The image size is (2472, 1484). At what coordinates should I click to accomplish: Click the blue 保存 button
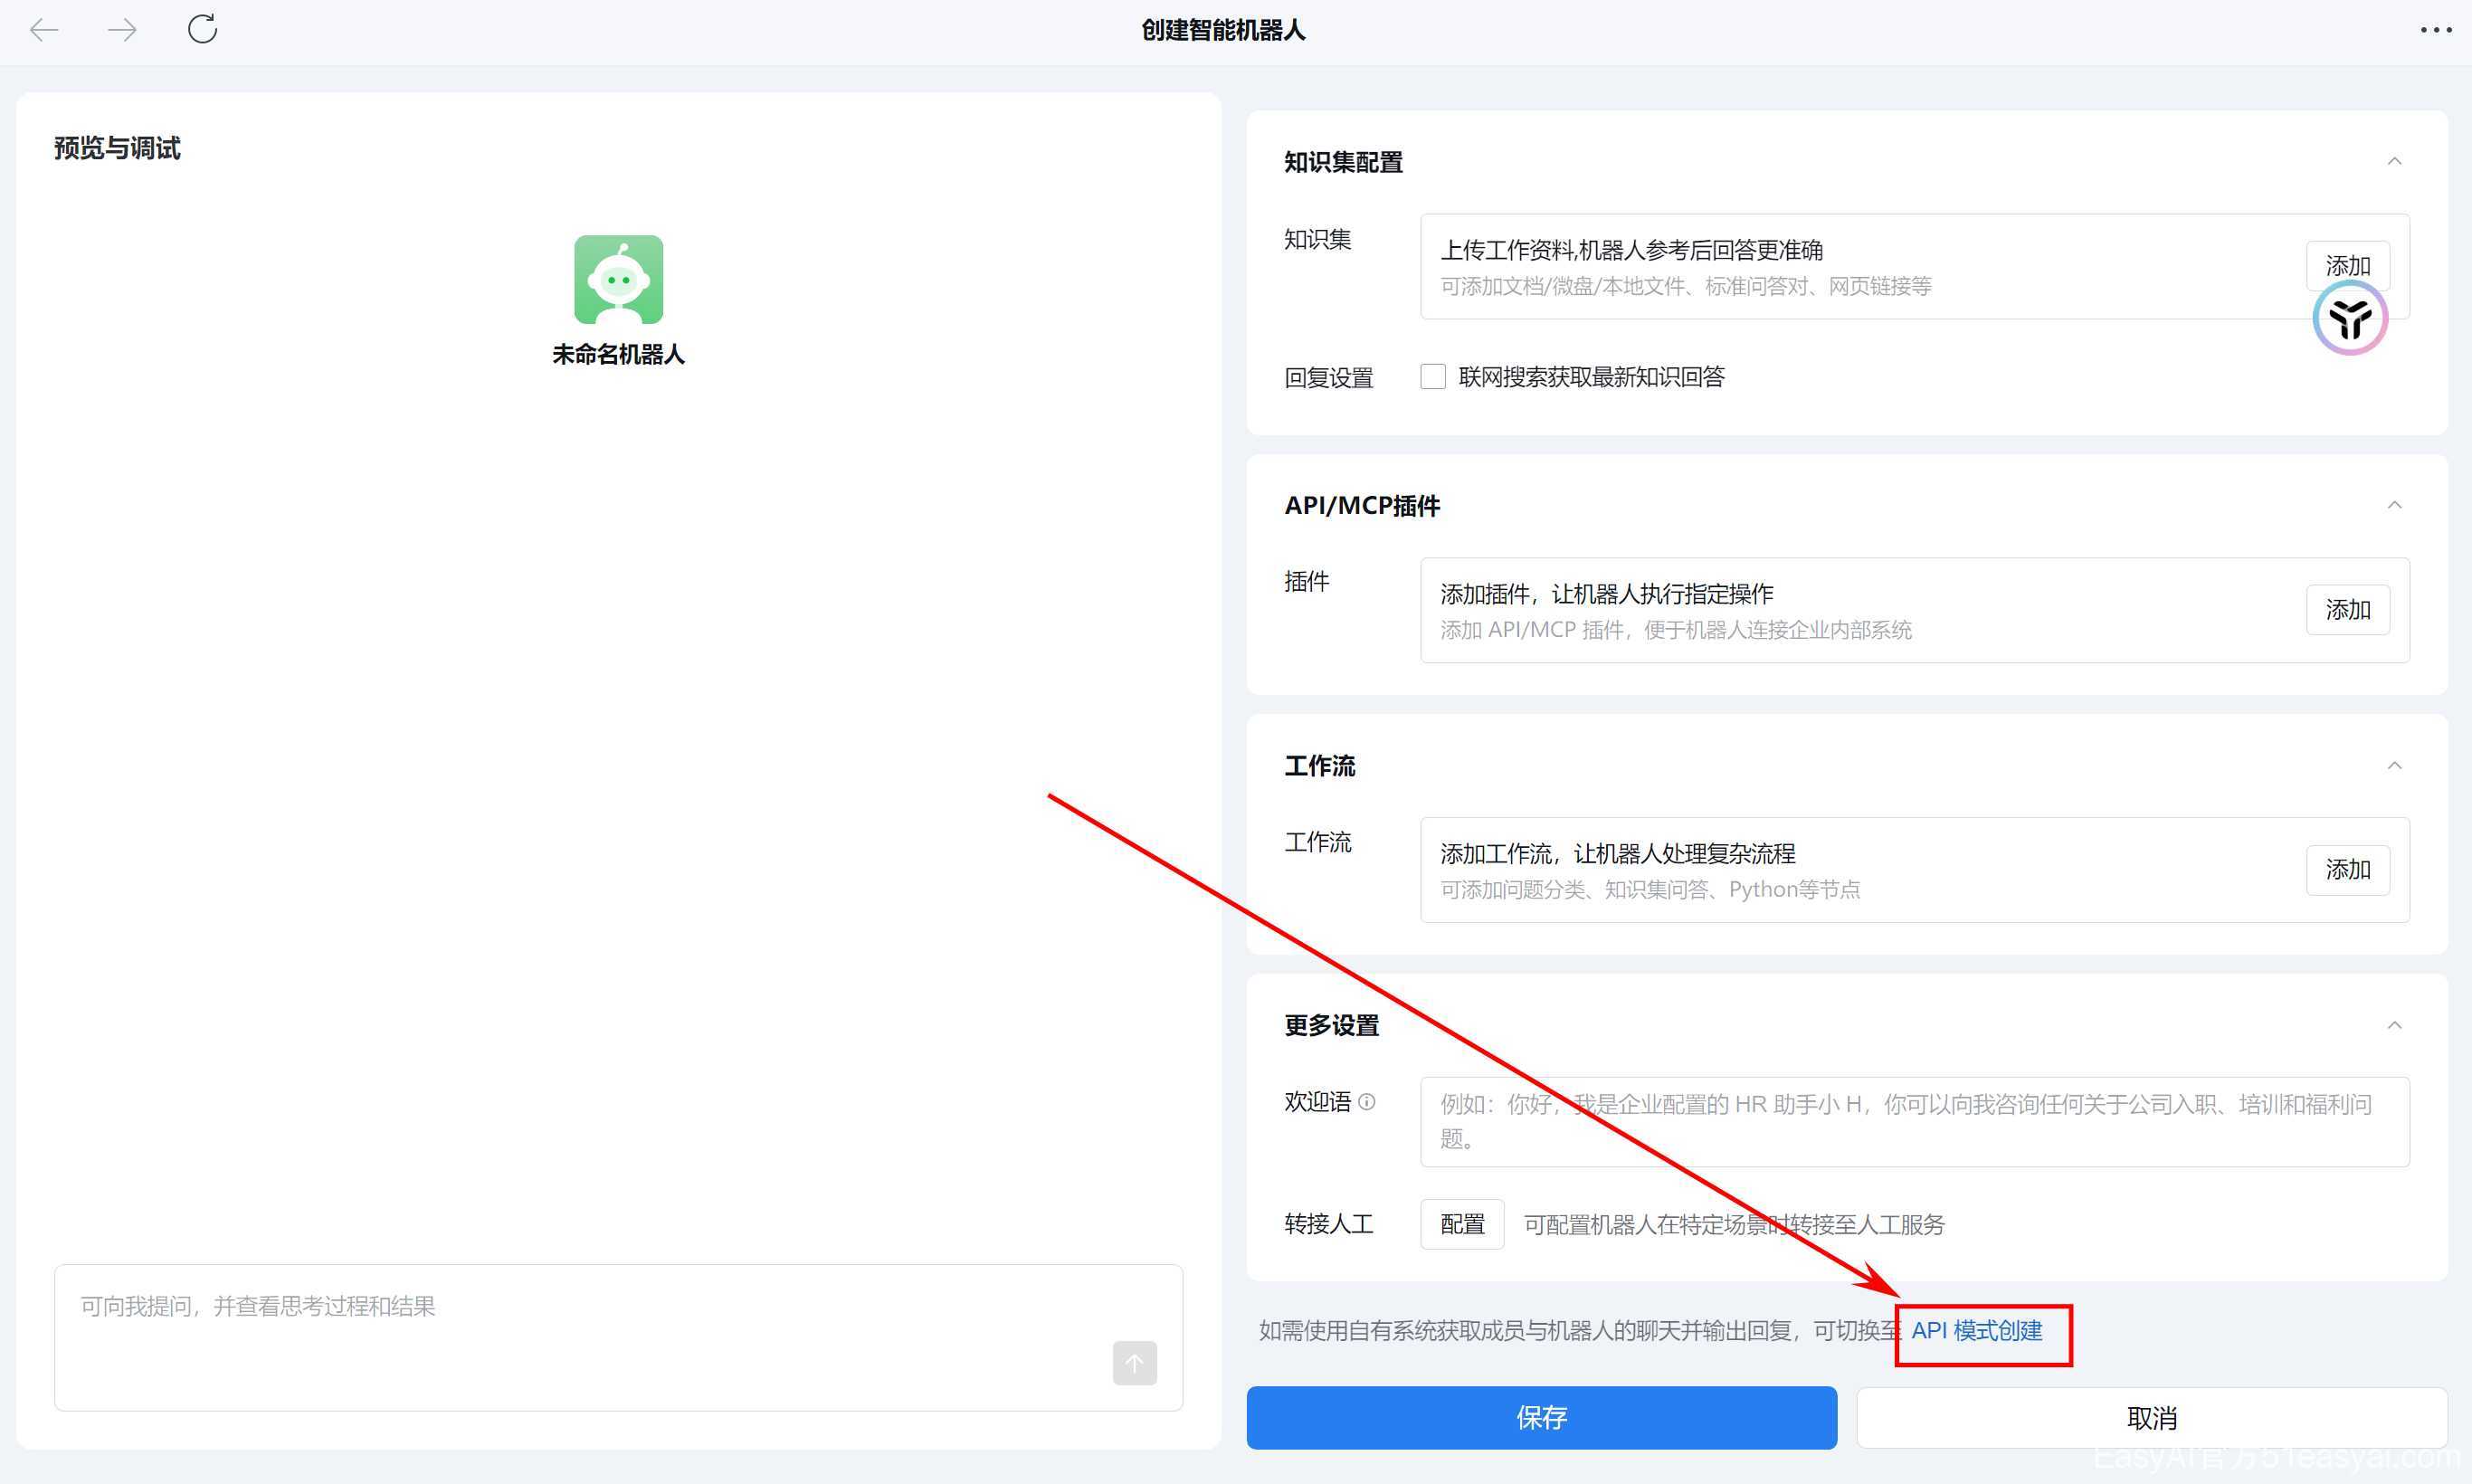click(1541, 1417)
